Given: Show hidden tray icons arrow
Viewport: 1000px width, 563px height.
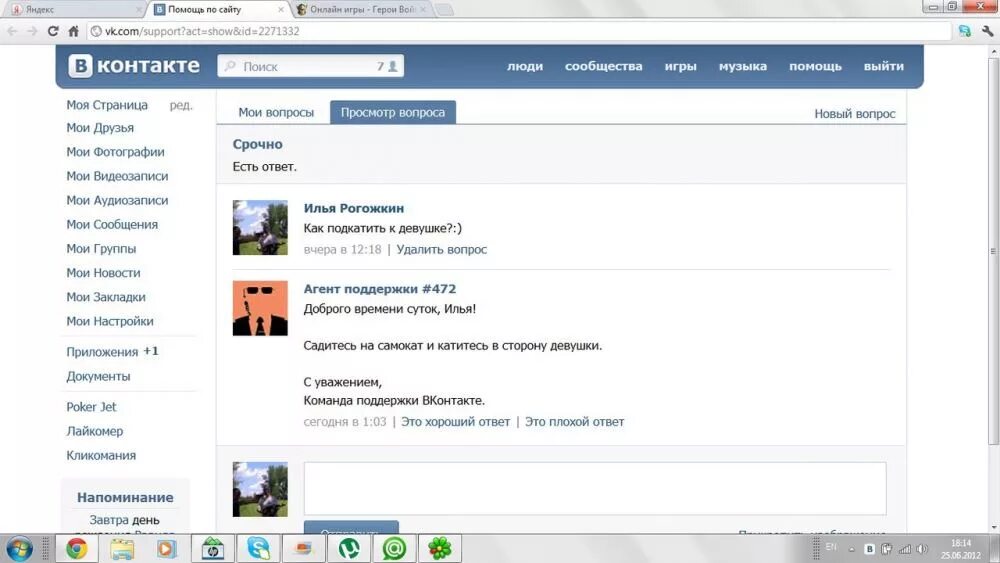Looking at the screenshot, I should 851,549.
